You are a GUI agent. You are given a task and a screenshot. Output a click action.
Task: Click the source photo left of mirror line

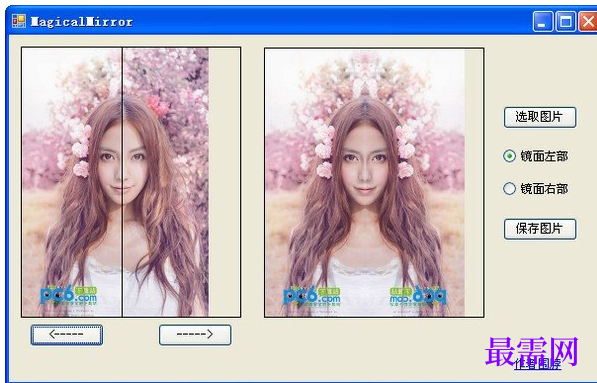[72, 182]
